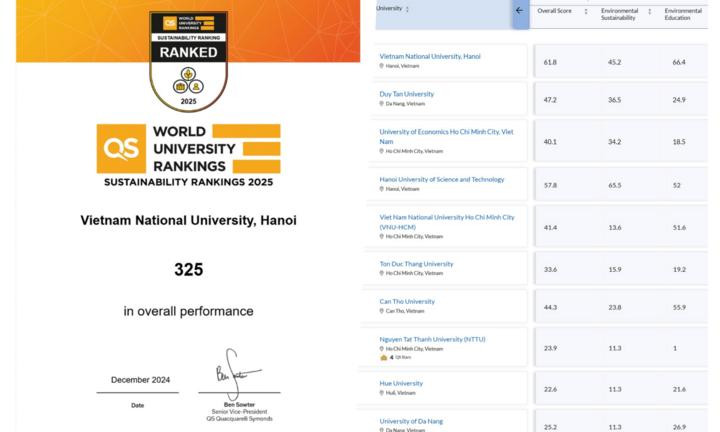This screenshot has height=432, width=720.
Task: Click the location pin under Ton Duc Thang University
Action: pos(381,273)
